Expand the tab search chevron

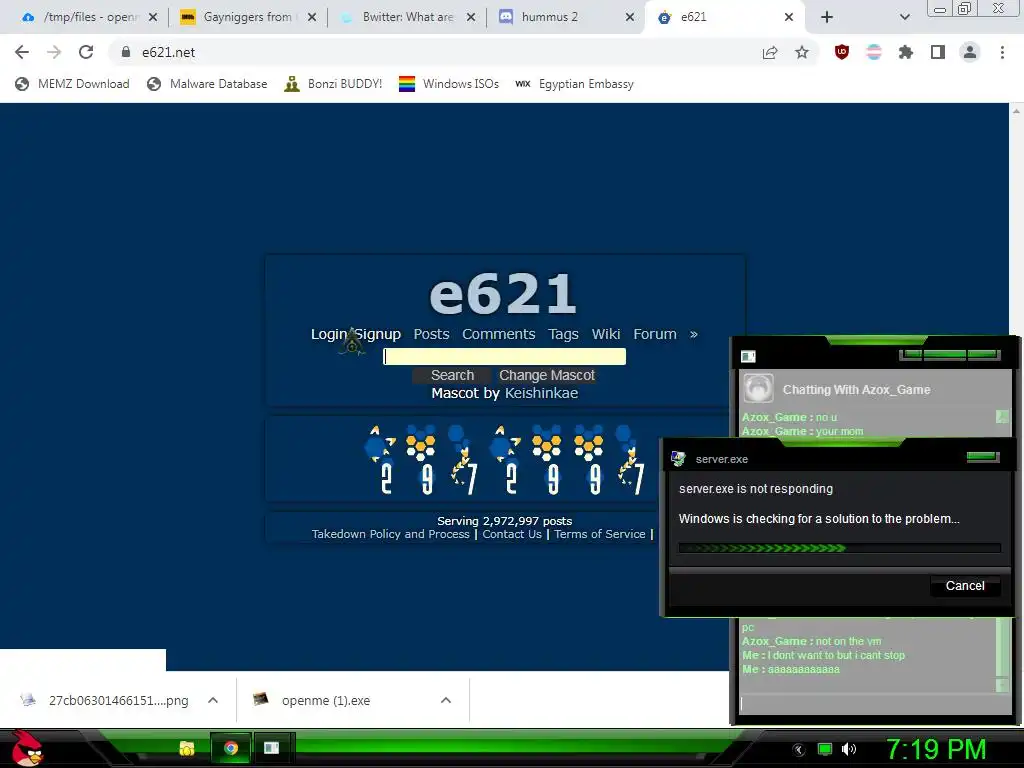[904, 18]
